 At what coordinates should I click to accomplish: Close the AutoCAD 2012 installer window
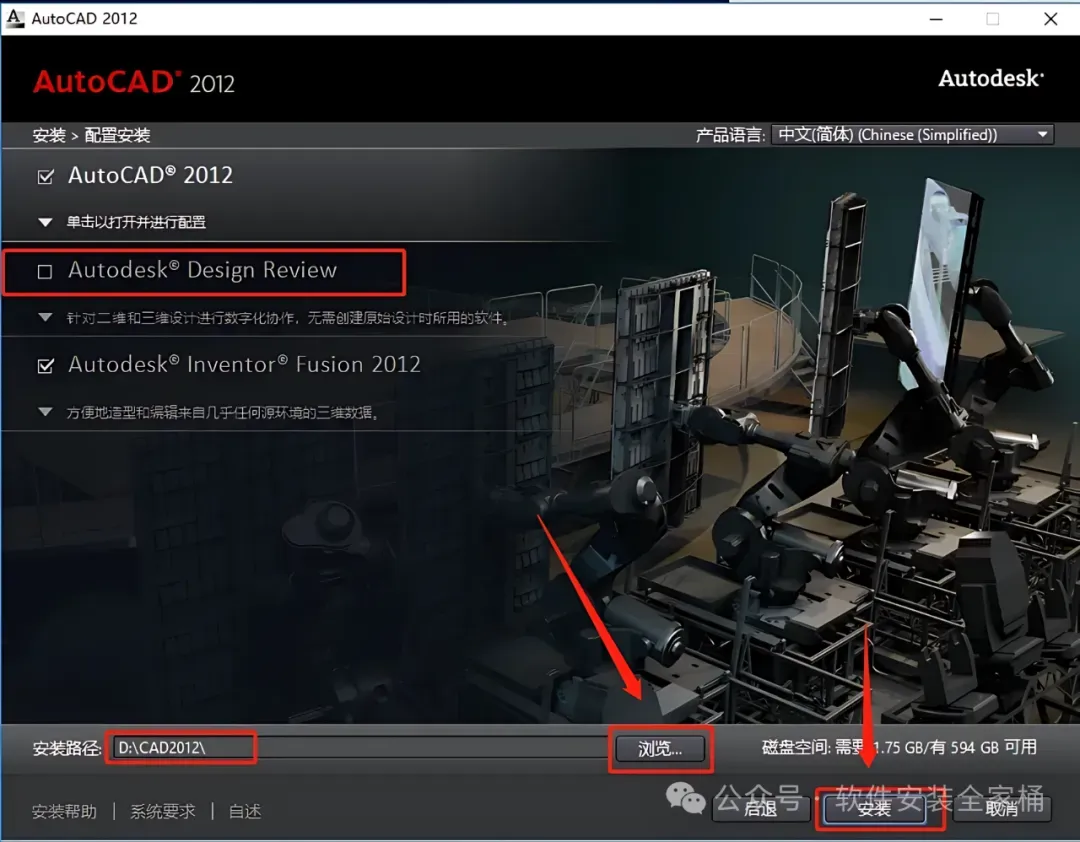(1050, 19)
